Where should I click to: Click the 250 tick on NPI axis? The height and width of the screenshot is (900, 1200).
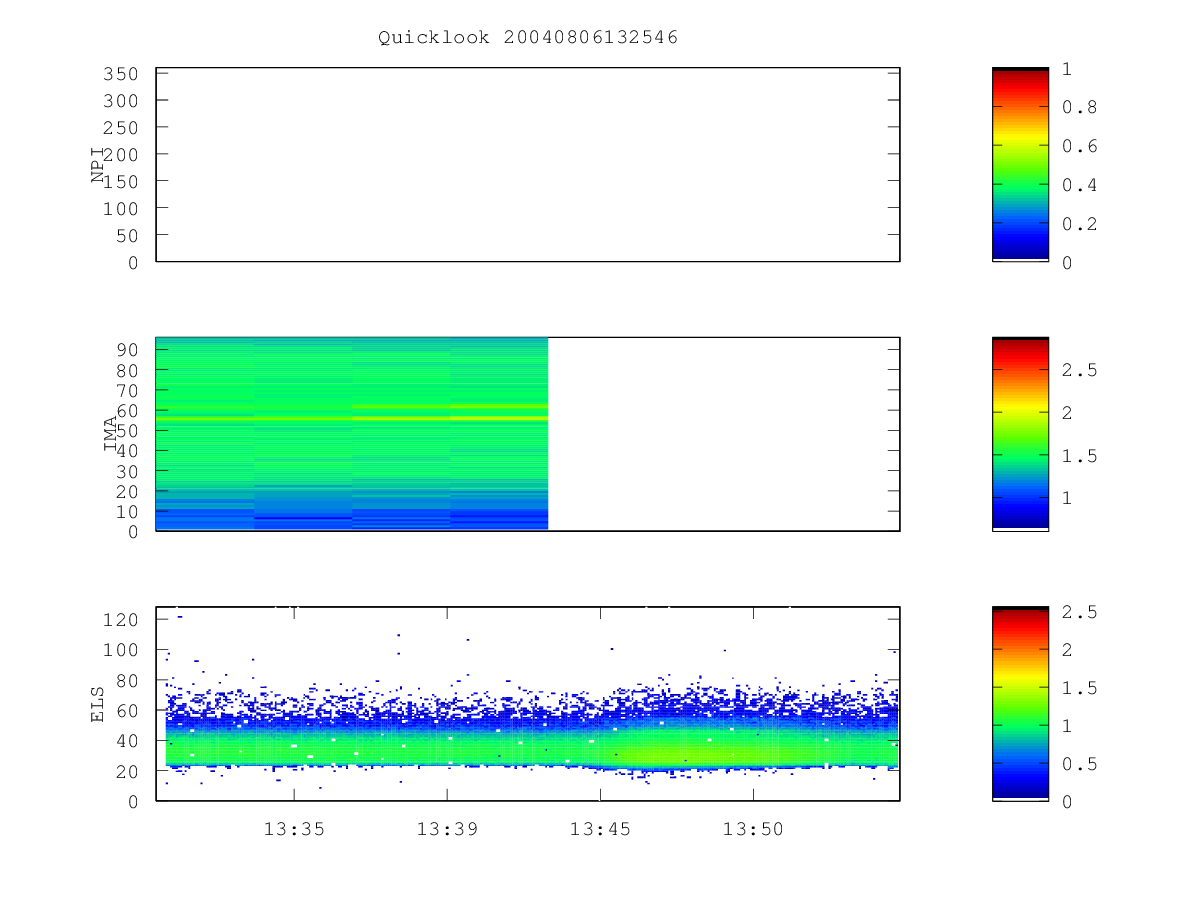tap(121, 128)
